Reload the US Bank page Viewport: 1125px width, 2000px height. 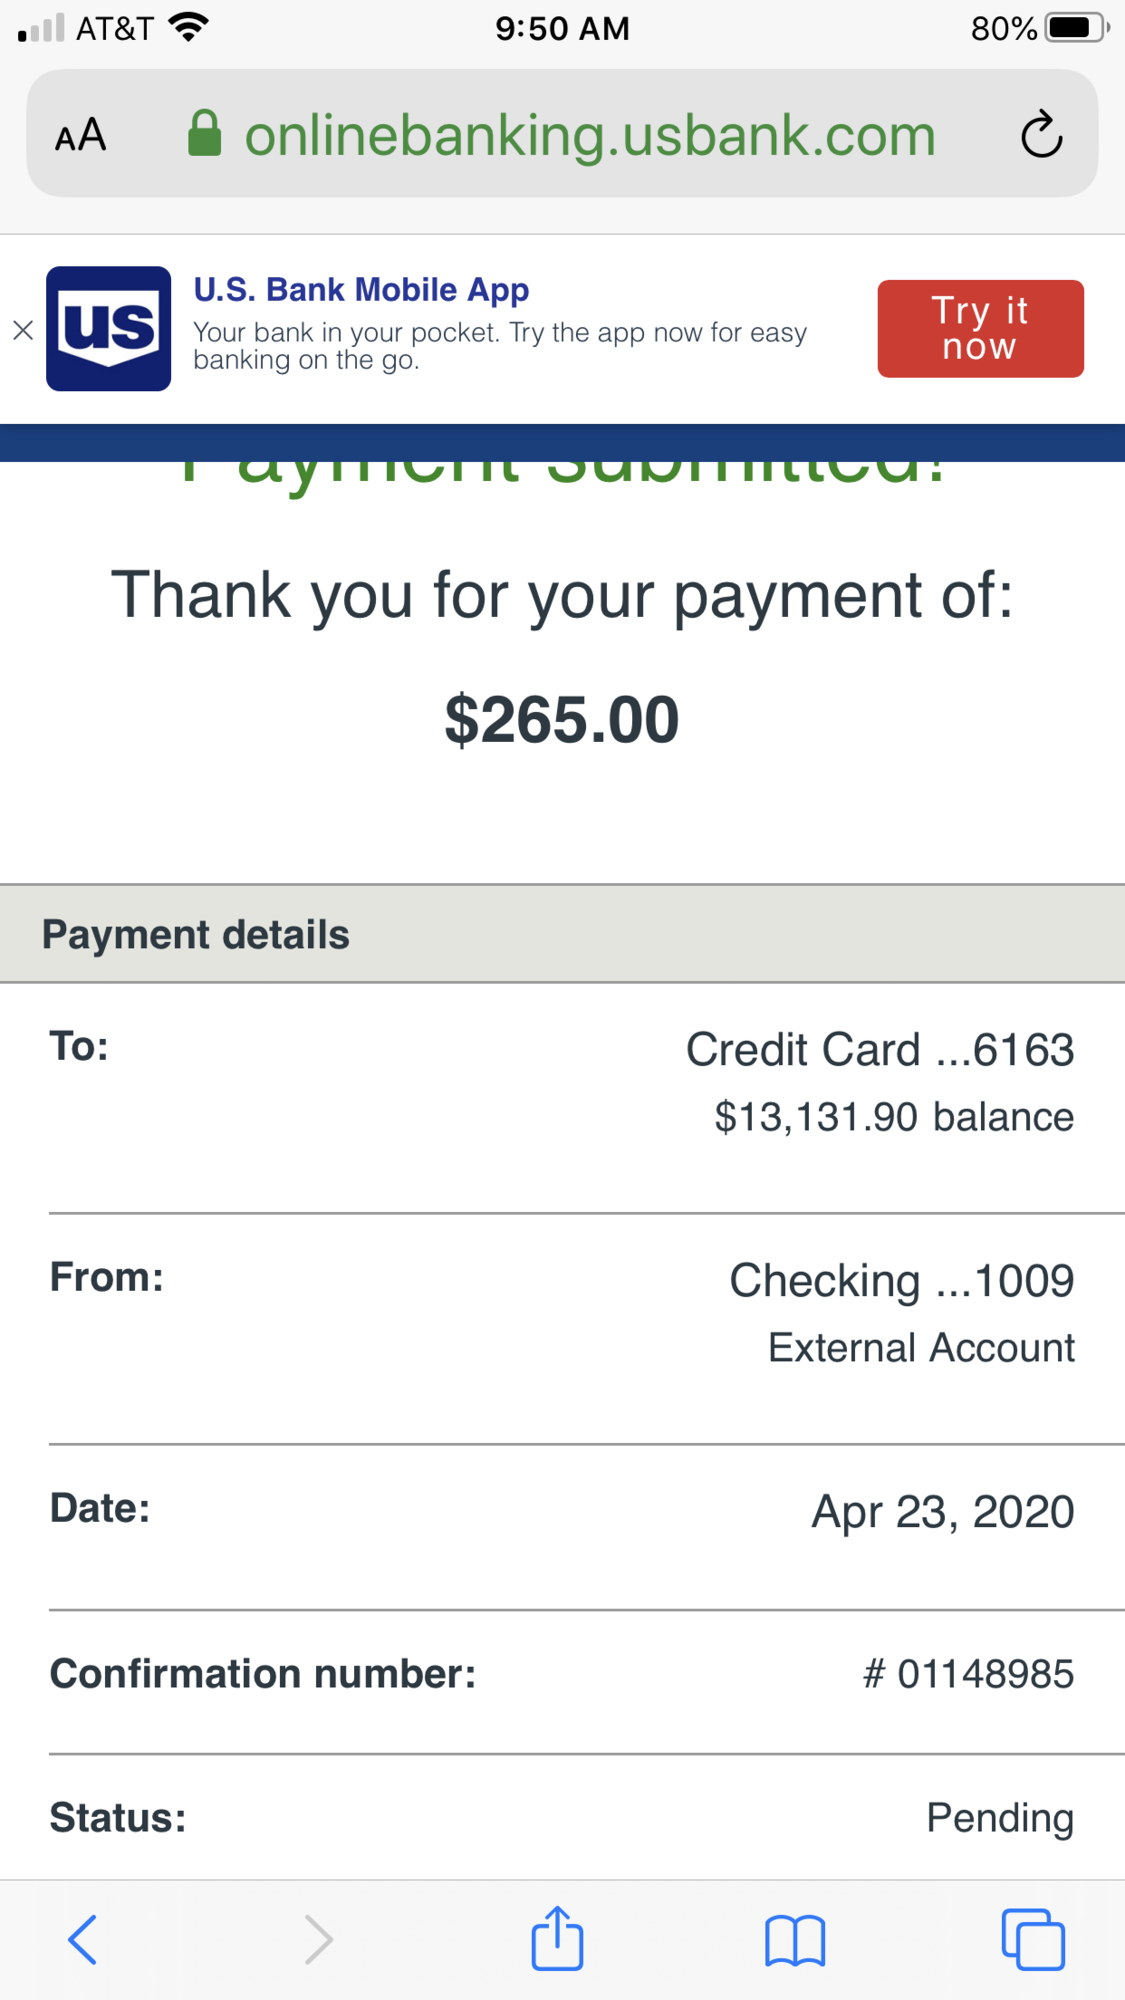tap(1041, 134)
